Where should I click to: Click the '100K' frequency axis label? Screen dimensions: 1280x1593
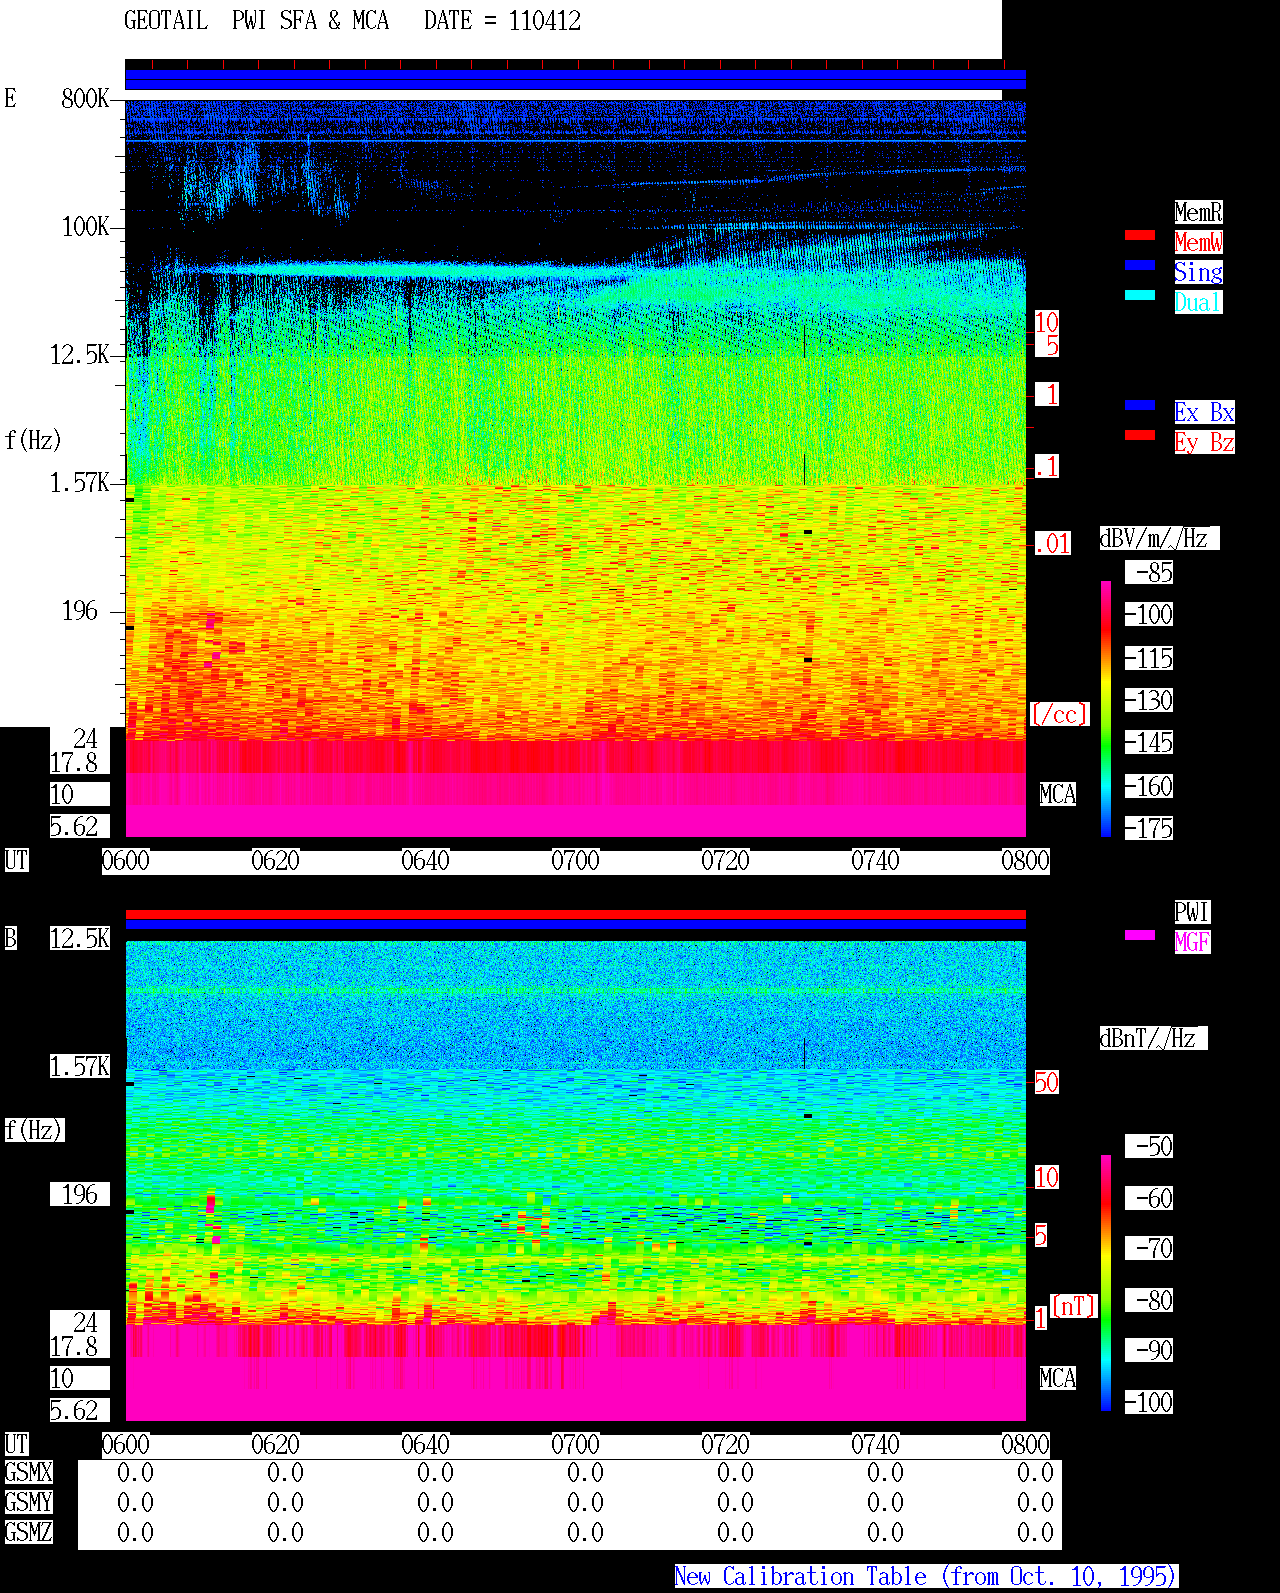coord(85,227)
